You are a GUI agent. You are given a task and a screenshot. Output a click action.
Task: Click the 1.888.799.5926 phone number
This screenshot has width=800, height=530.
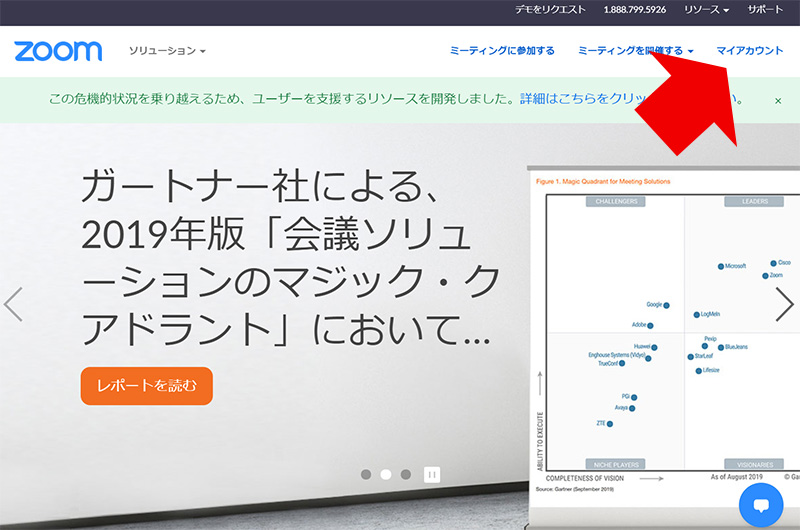point(635,9)
